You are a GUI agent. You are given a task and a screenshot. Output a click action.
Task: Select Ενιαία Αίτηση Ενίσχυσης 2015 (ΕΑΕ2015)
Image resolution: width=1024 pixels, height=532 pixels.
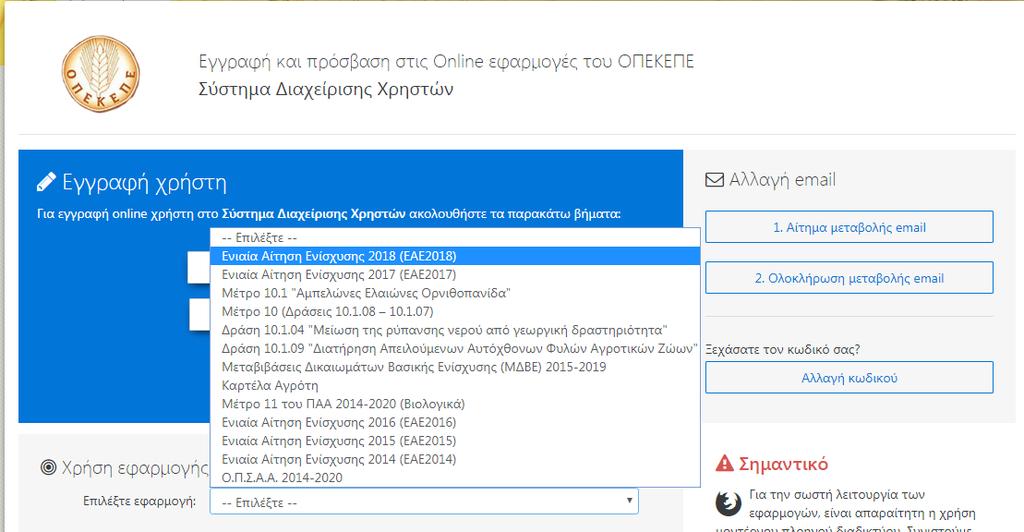[455, 441]
